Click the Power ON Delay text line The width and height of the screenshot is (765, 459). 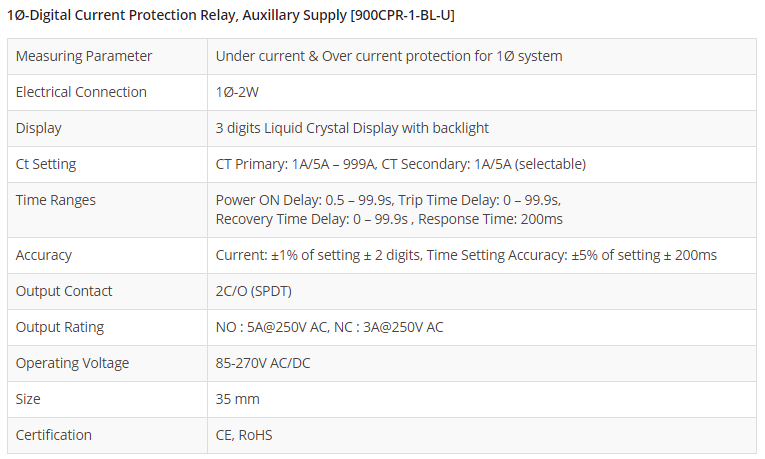pyautogui.click(x=387, y=200)
